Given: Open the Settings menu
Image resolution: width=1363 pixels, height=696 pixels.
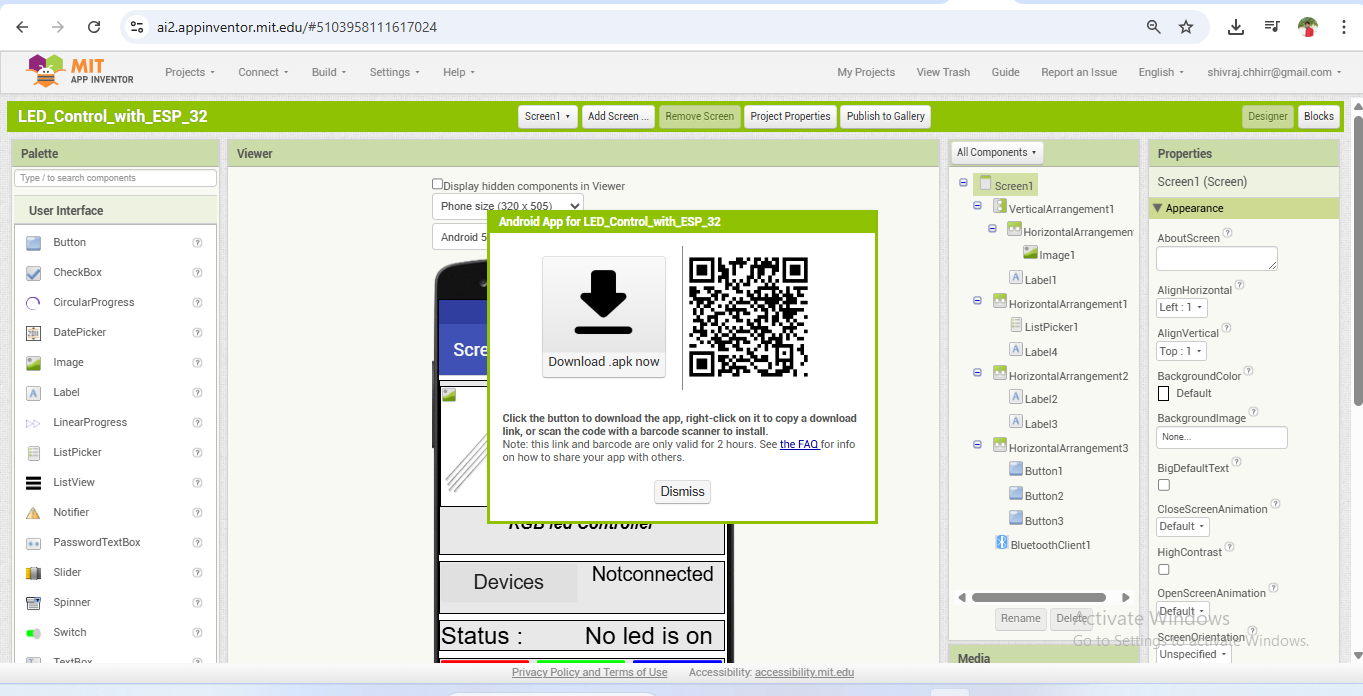Looking at the screenshot, I should pos(395,72).
